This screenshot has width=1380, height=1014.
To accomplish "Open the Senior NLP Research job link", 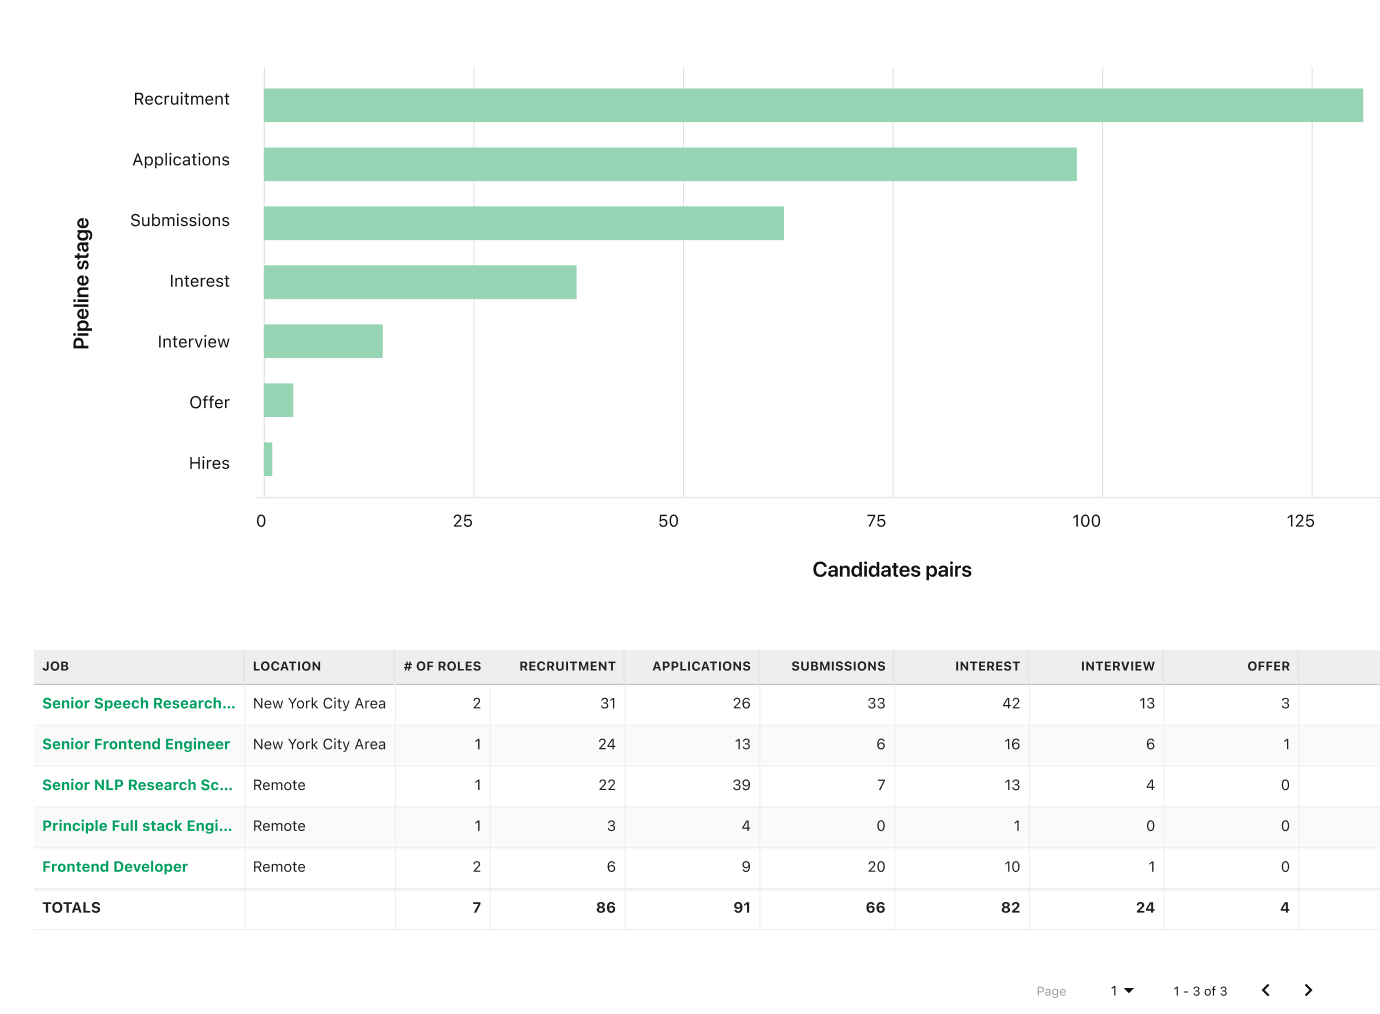I will 137,785.
